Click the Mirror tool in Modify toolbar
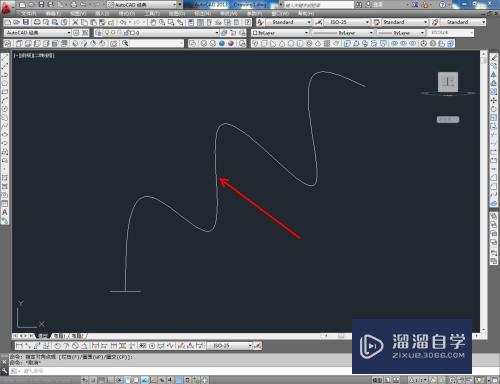 click(494, 74)
